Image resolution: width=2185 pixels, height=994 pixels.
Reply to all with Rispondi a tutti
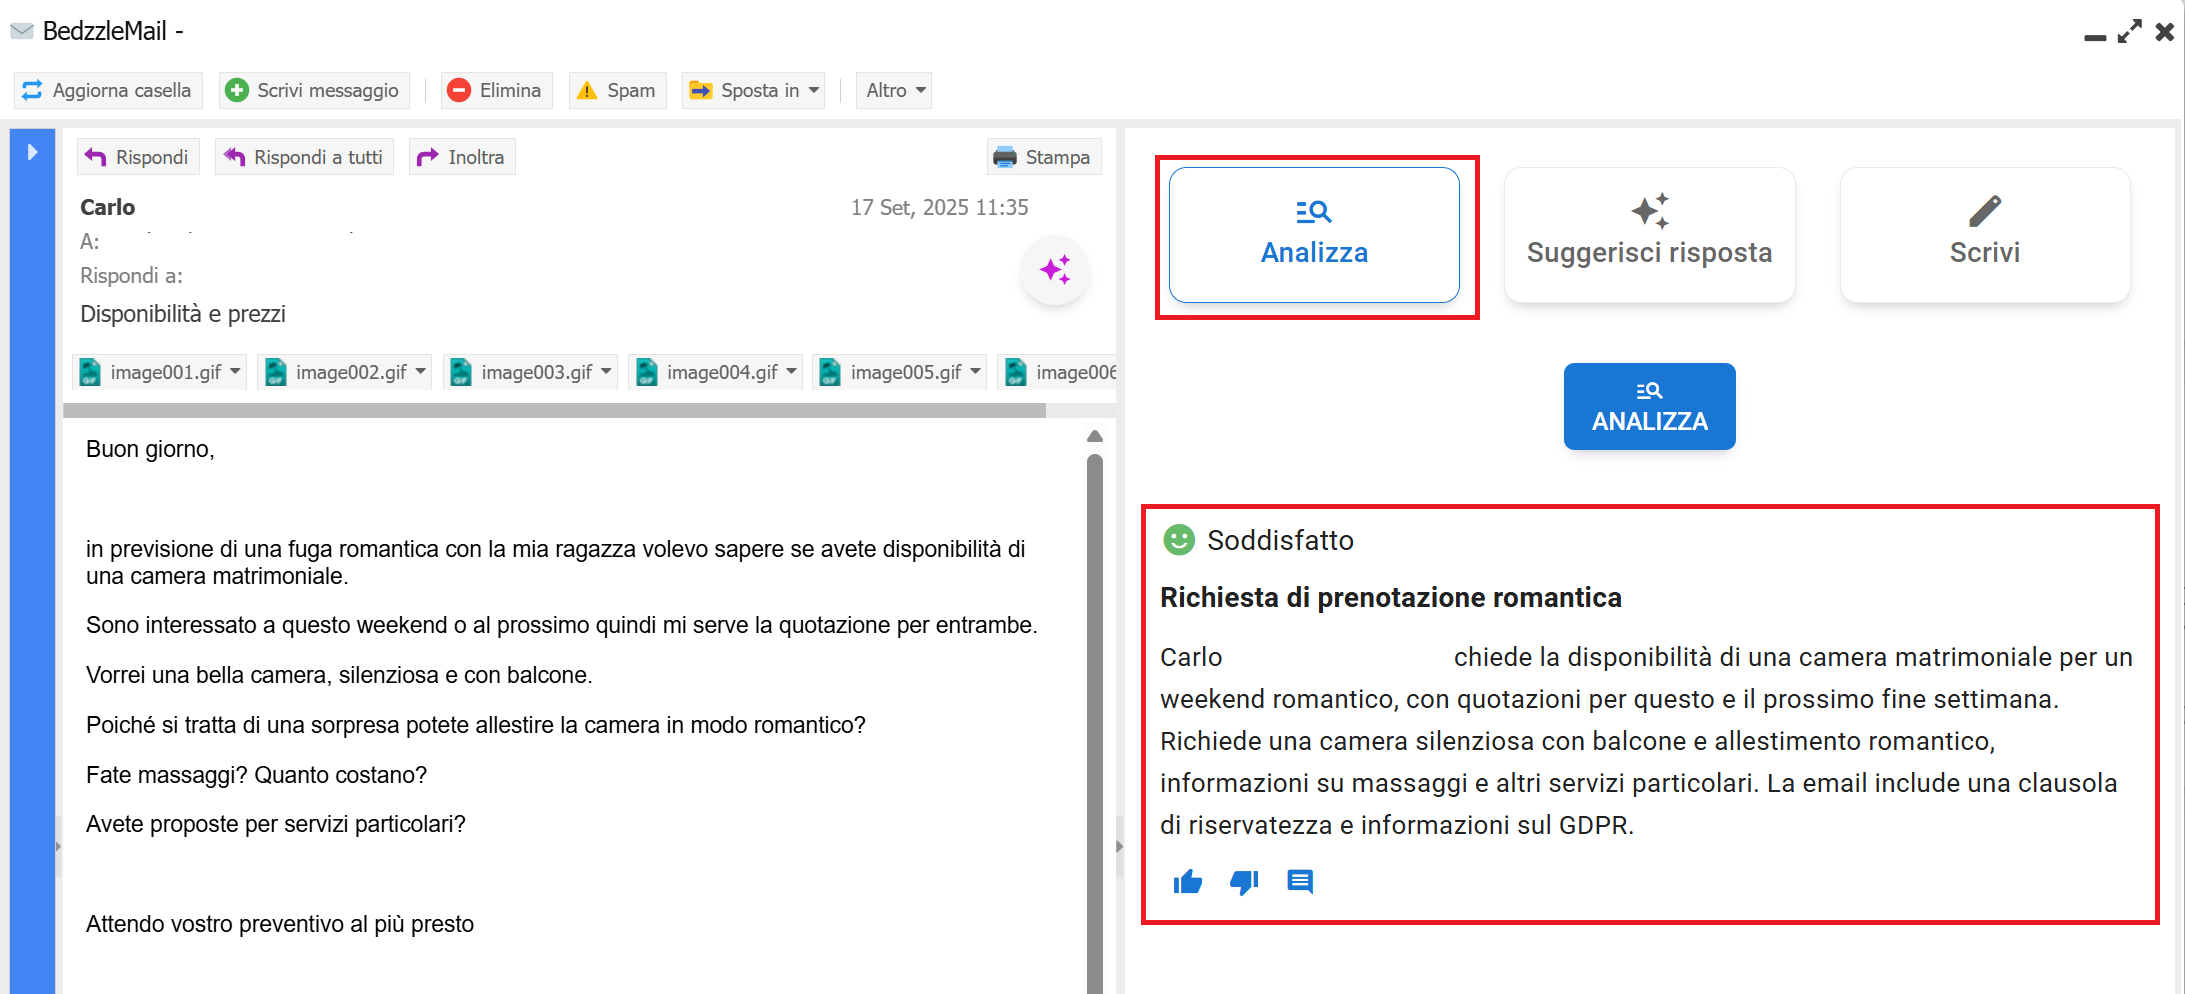pyautogui.click(x=304, y=157)
